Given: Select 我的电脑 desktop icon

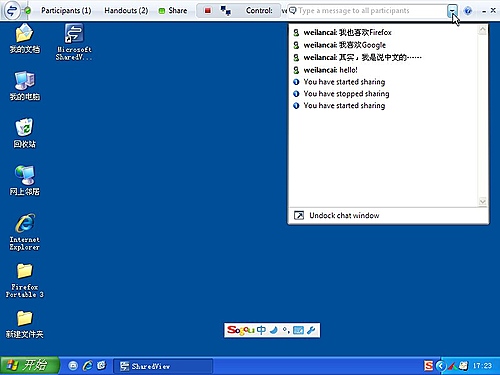Looking at the screenshot, I should coord(24,86).
